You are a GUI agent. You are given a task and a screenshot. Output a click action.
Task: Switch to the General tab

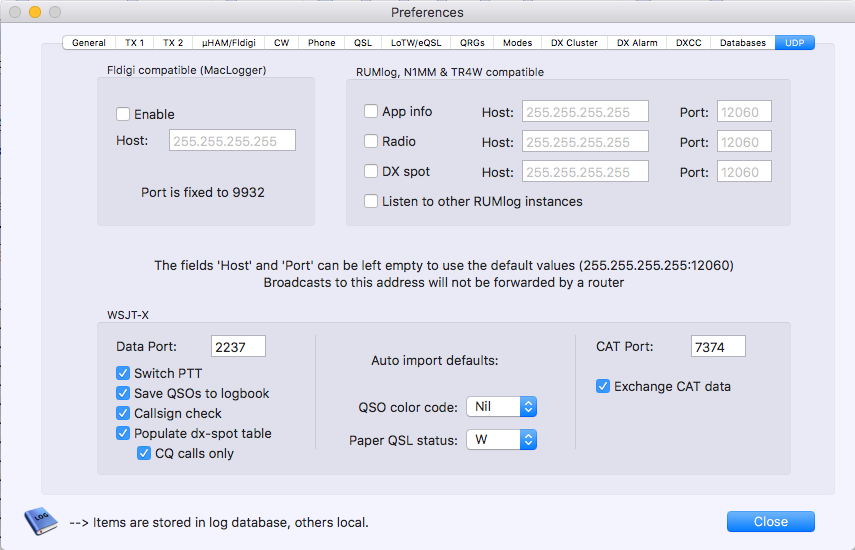(89, 43)
